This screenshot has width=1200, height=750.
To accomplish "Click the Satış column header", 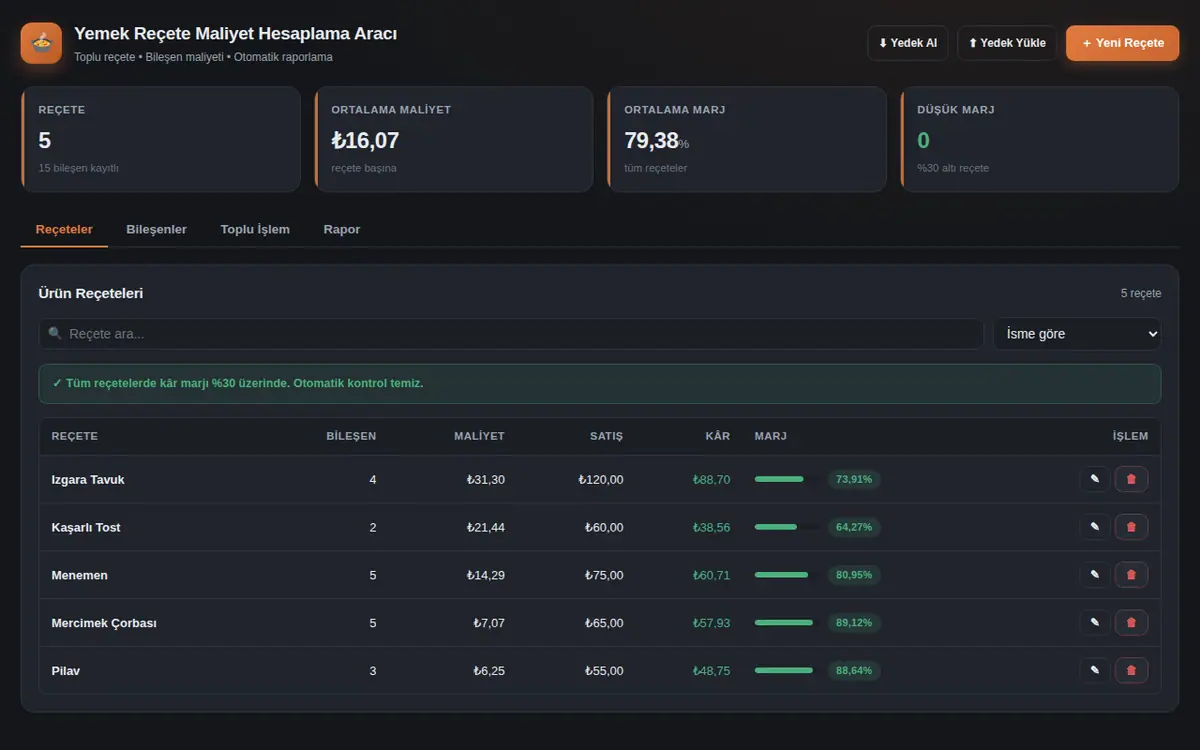I will coord(606,436).
